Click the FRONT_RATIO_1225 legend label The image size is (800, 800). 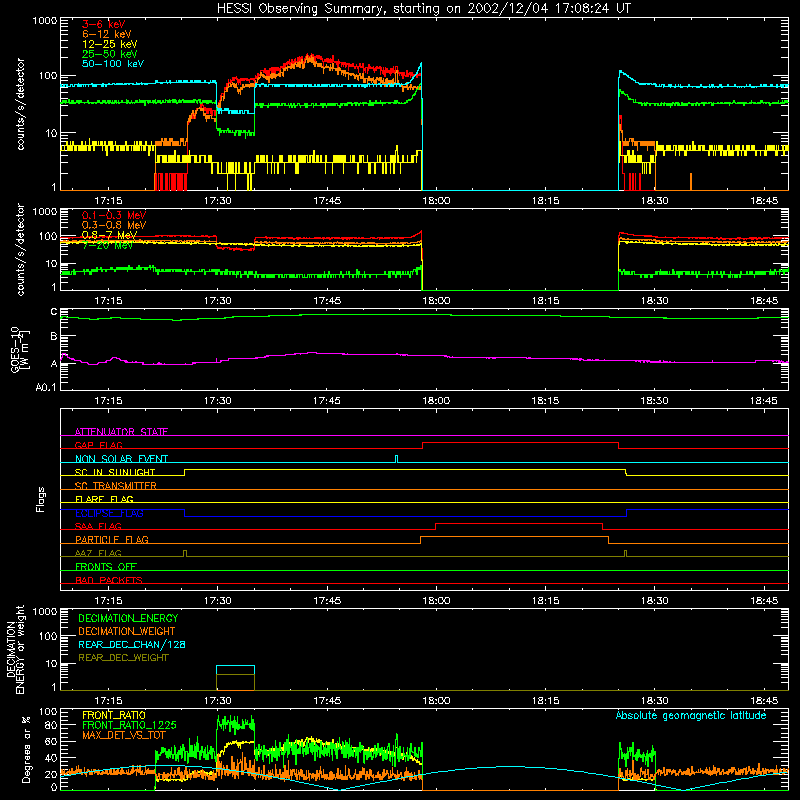(x=129, y=725)
